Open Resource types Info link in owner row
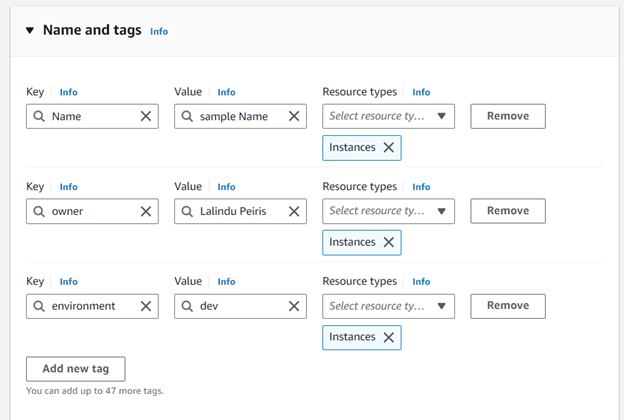Image resolution: width=624 pixels, height=420 pixels. click(421, 187)
